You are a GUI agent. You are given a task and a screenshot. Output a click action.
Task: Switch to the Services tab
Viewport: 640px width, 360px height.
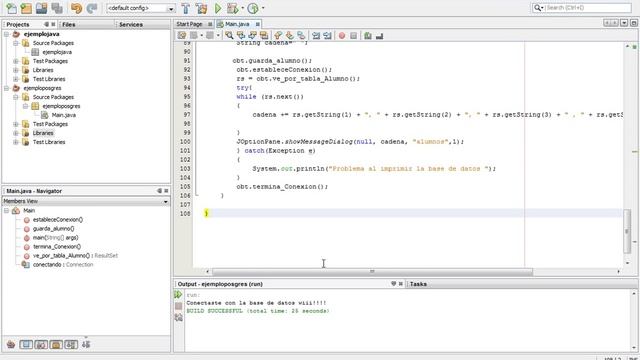(x=131, y=24)
